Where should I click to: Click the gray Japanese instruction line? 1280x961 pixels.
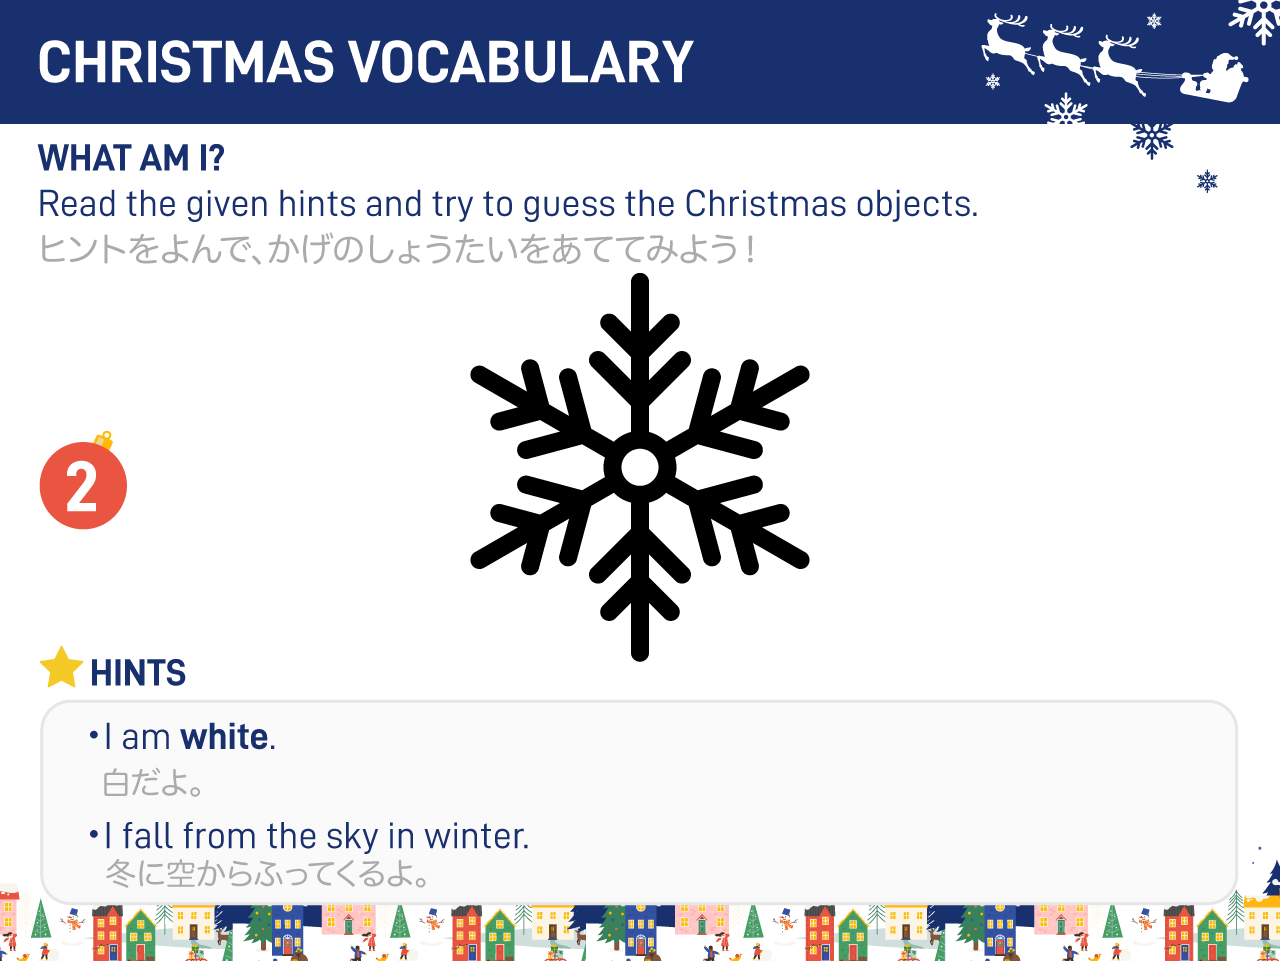pos(397,248)
